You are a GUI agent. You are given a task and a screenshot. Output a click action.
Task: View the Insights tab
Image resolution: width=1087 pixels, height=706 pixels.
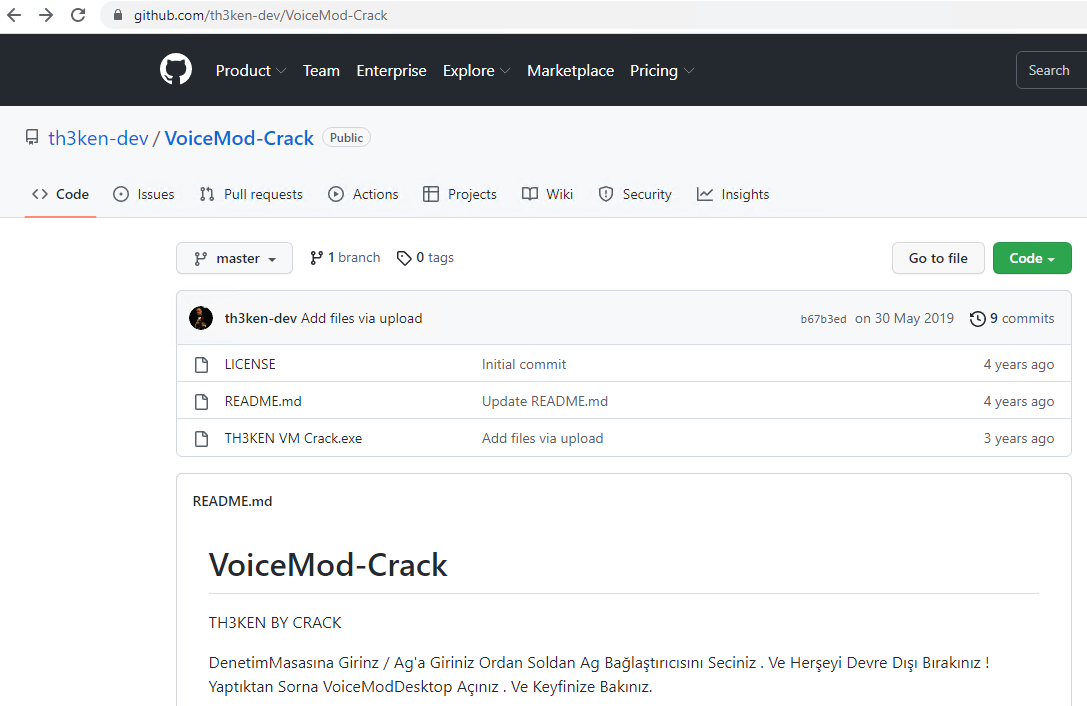pos(733,194)
